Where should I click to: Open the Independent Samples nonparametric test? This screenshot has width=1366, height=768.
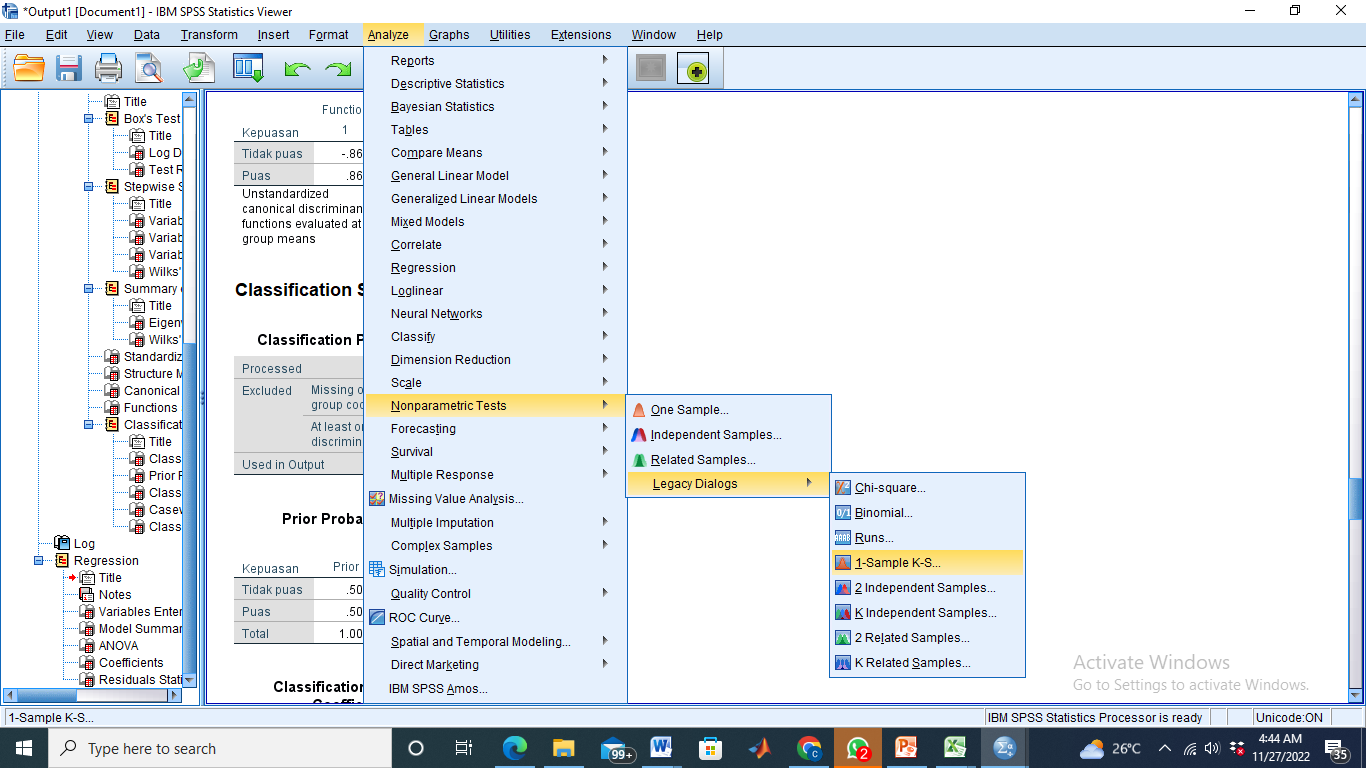point(715,435)
